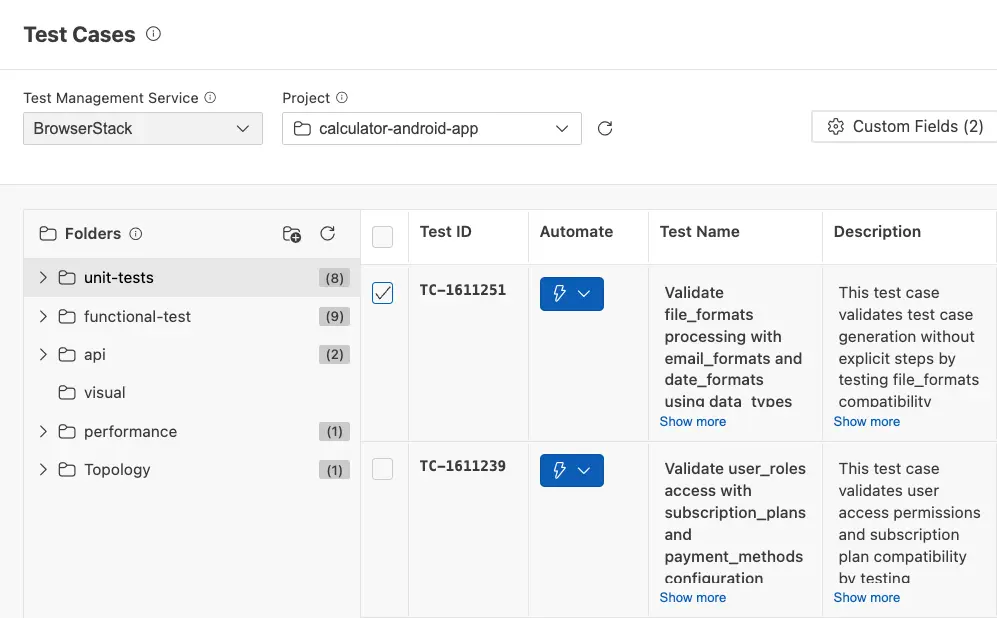Click Show more on TC-1611239 test name
Screen dimensions: 997x618
tap(692, 597)
